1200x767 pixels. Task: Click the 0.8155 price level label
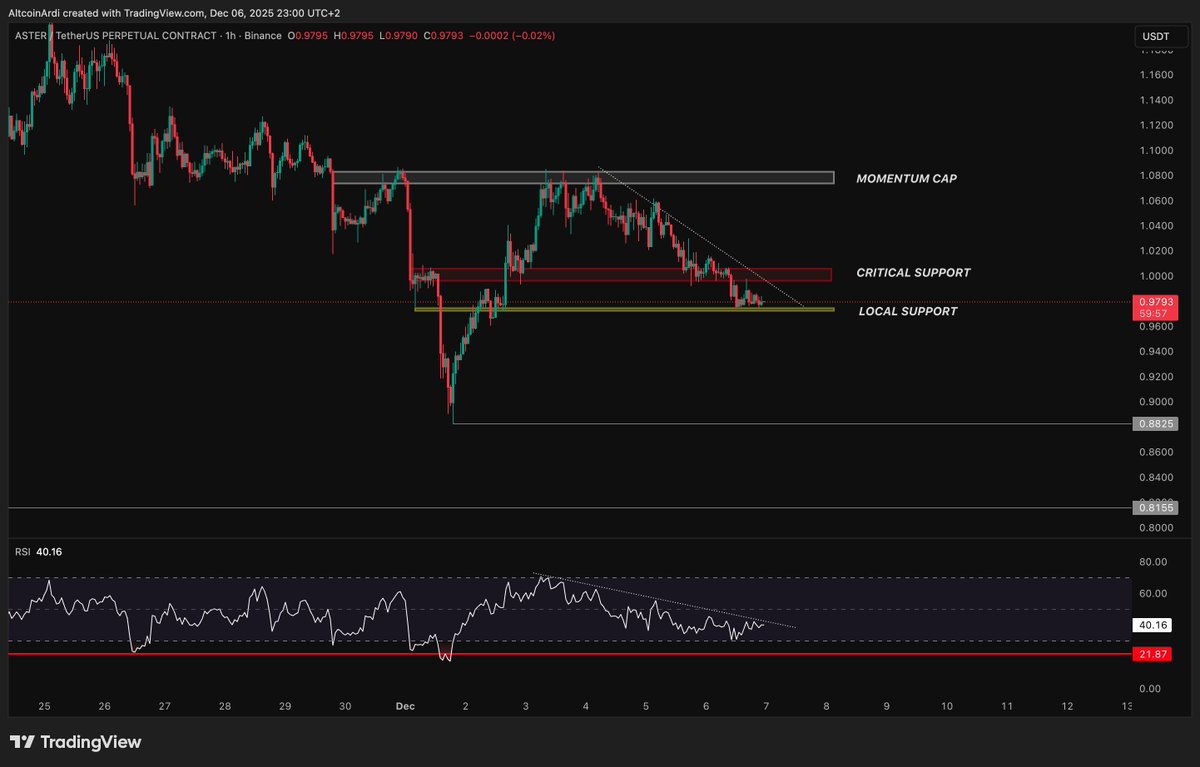(1155, 508)
